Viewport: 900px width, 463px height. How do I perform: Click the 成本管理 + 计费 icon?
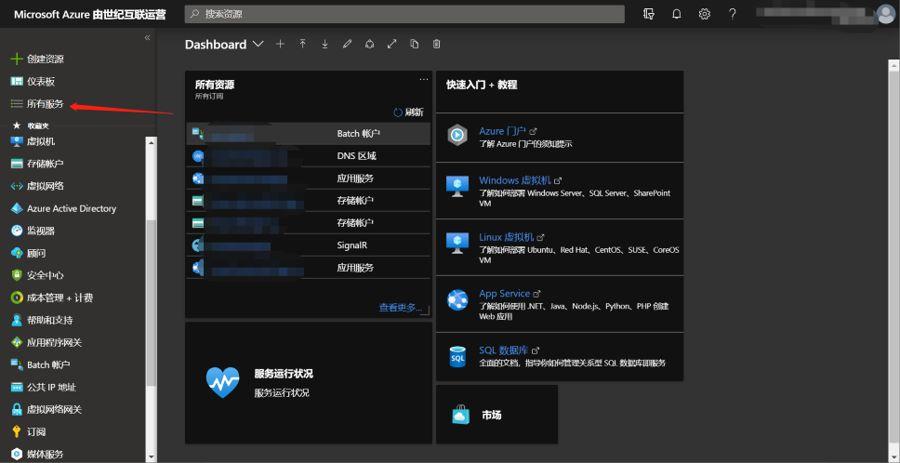(x=17, y=298)
